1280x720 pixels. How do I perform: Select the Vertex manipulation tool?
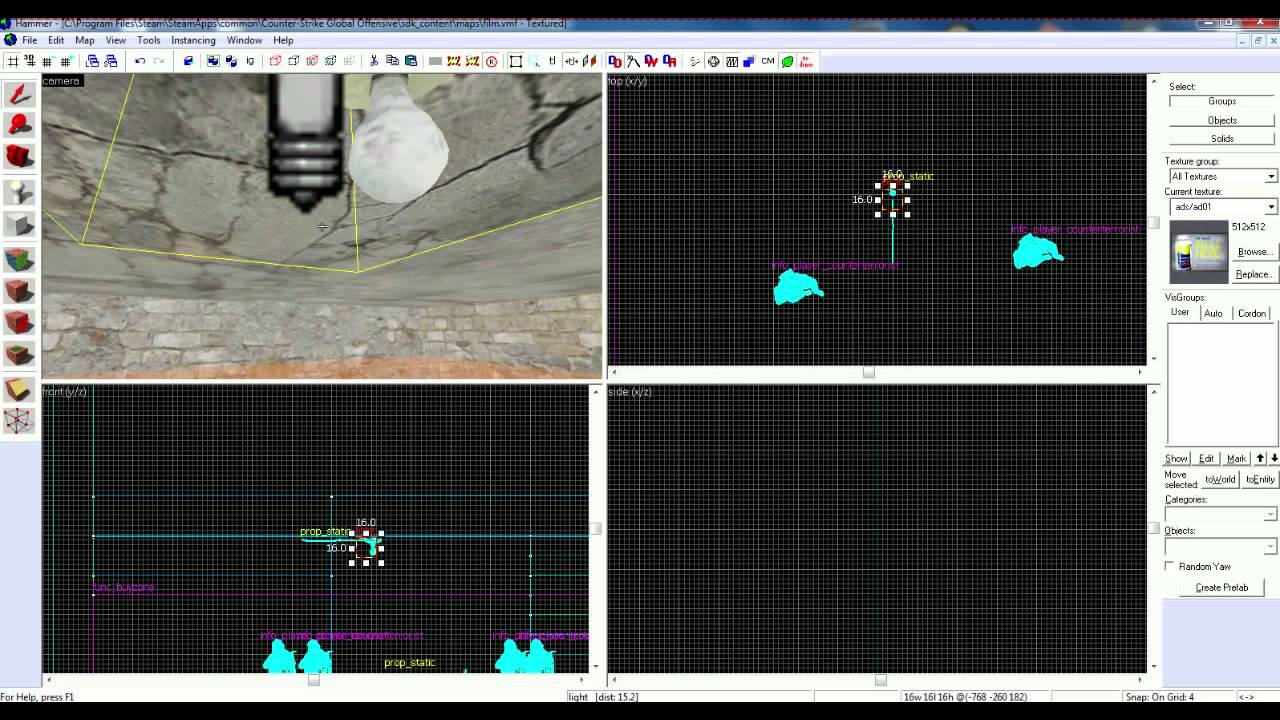(18, 421)
